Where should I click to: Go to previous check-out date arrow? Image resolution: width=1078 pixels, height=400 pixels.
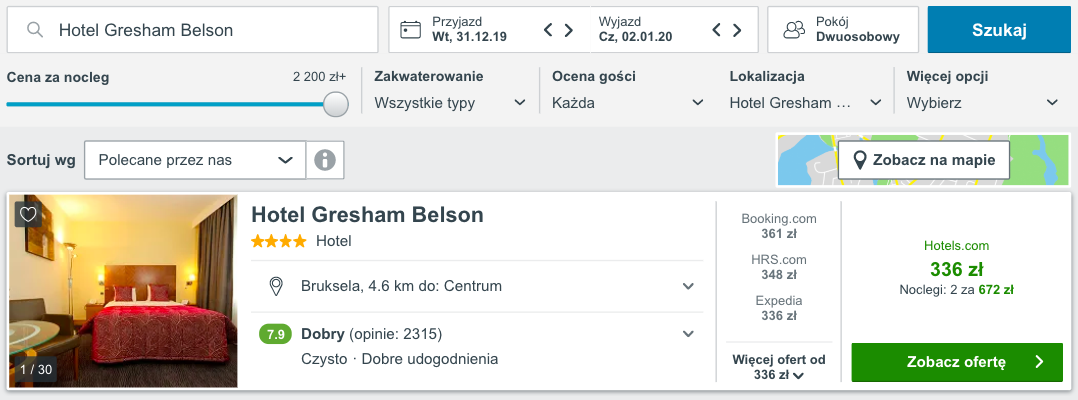point(717,30)
